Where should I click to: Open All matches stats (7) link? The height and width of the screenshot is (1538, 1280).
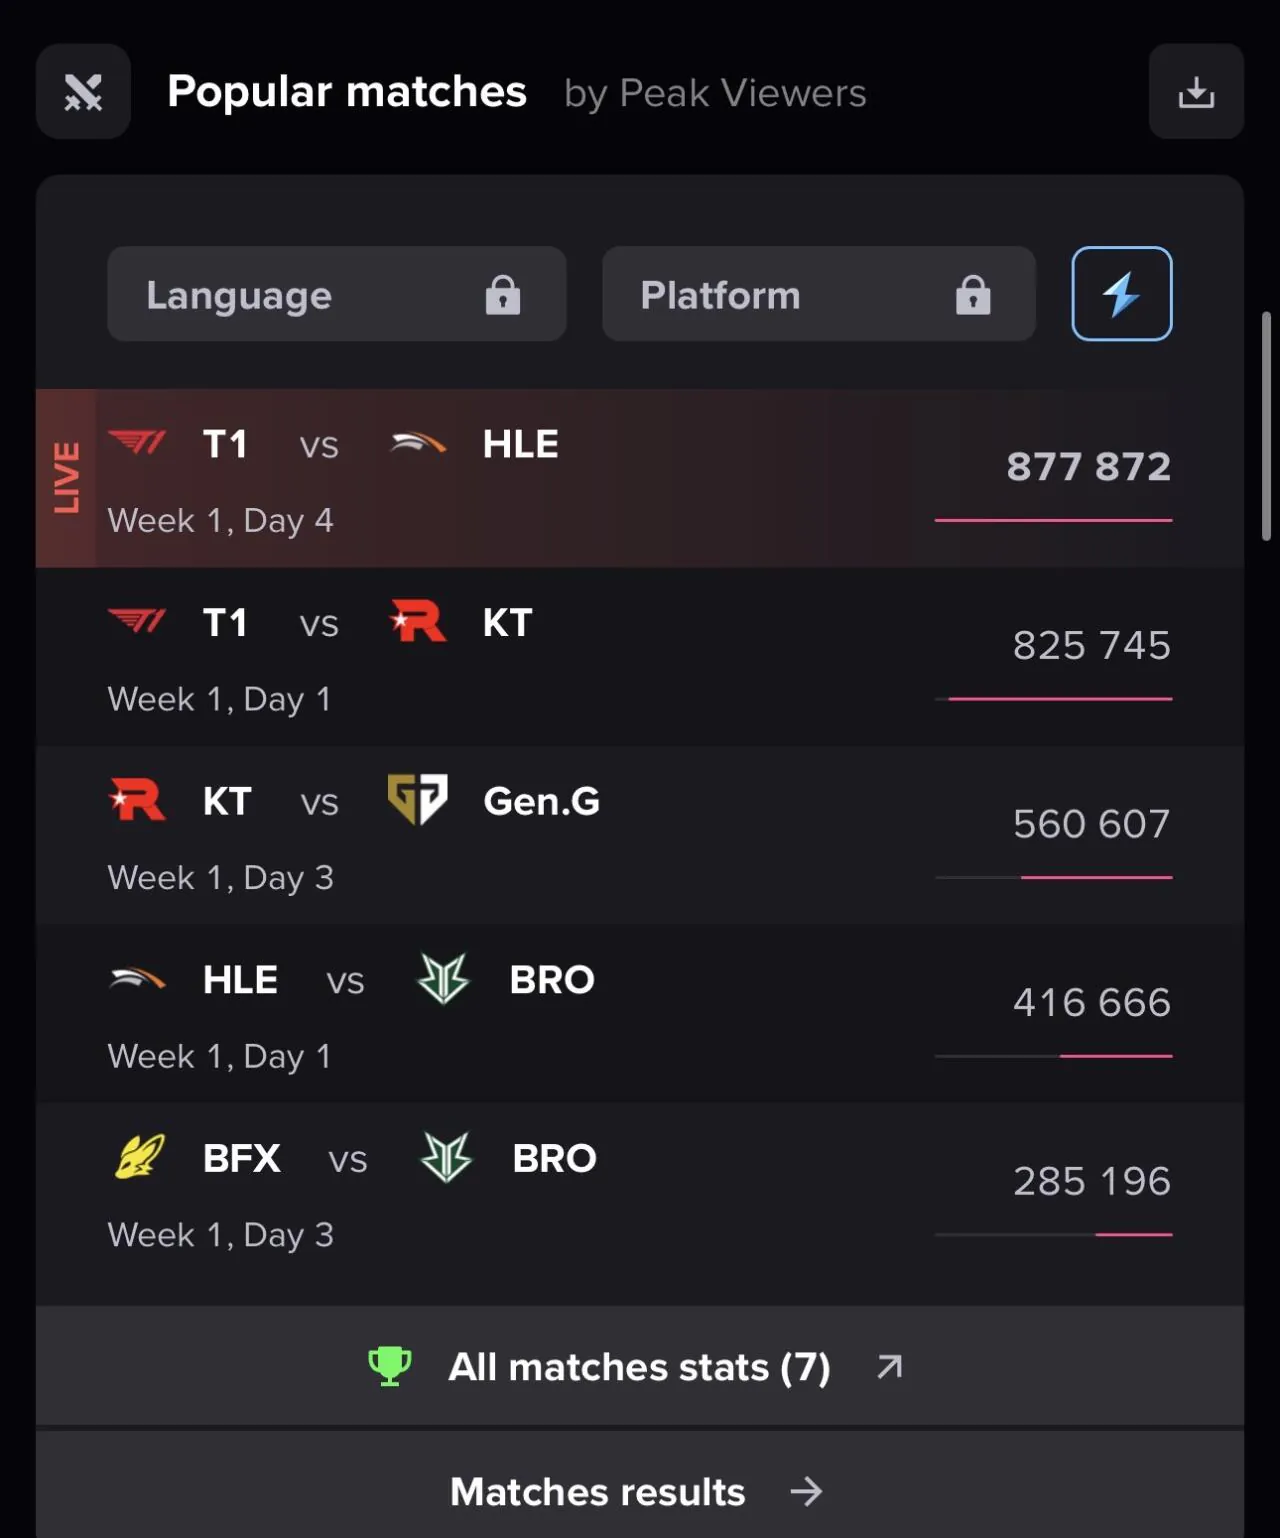click(x=640, y=1366)
